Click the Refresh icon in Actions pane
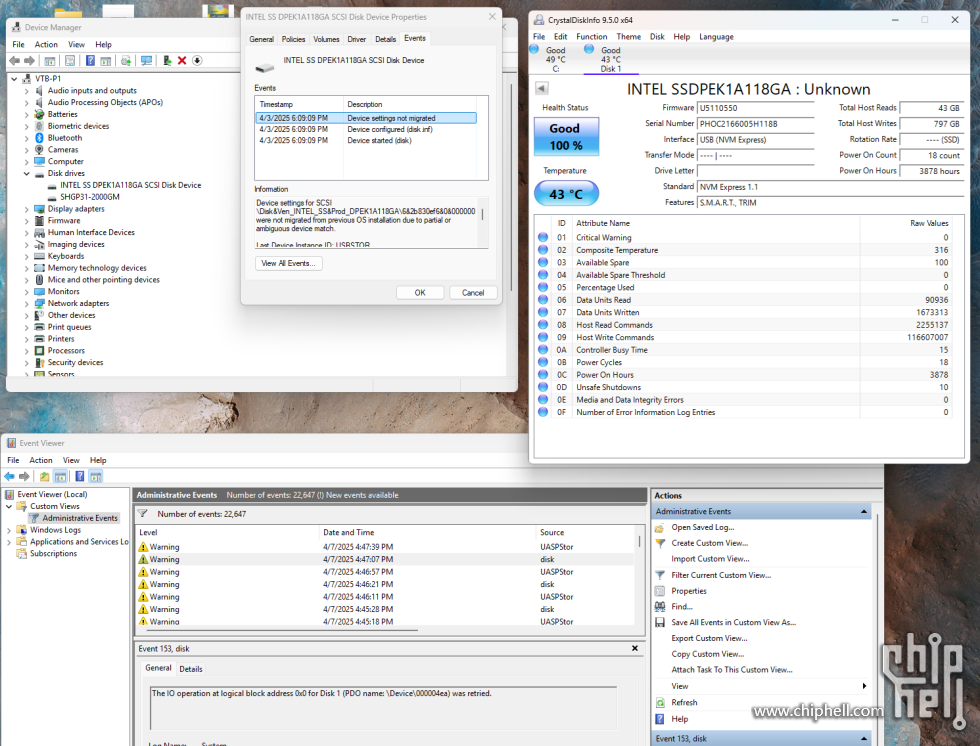Viewport: 980px width, 746px height. click(x=660, y=703)
